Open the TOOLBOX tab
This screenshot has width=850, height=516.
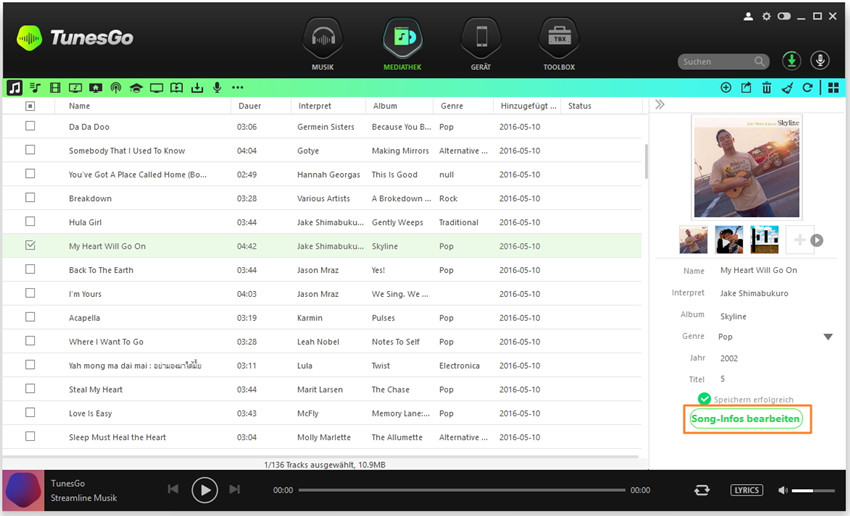coord(559,44)
